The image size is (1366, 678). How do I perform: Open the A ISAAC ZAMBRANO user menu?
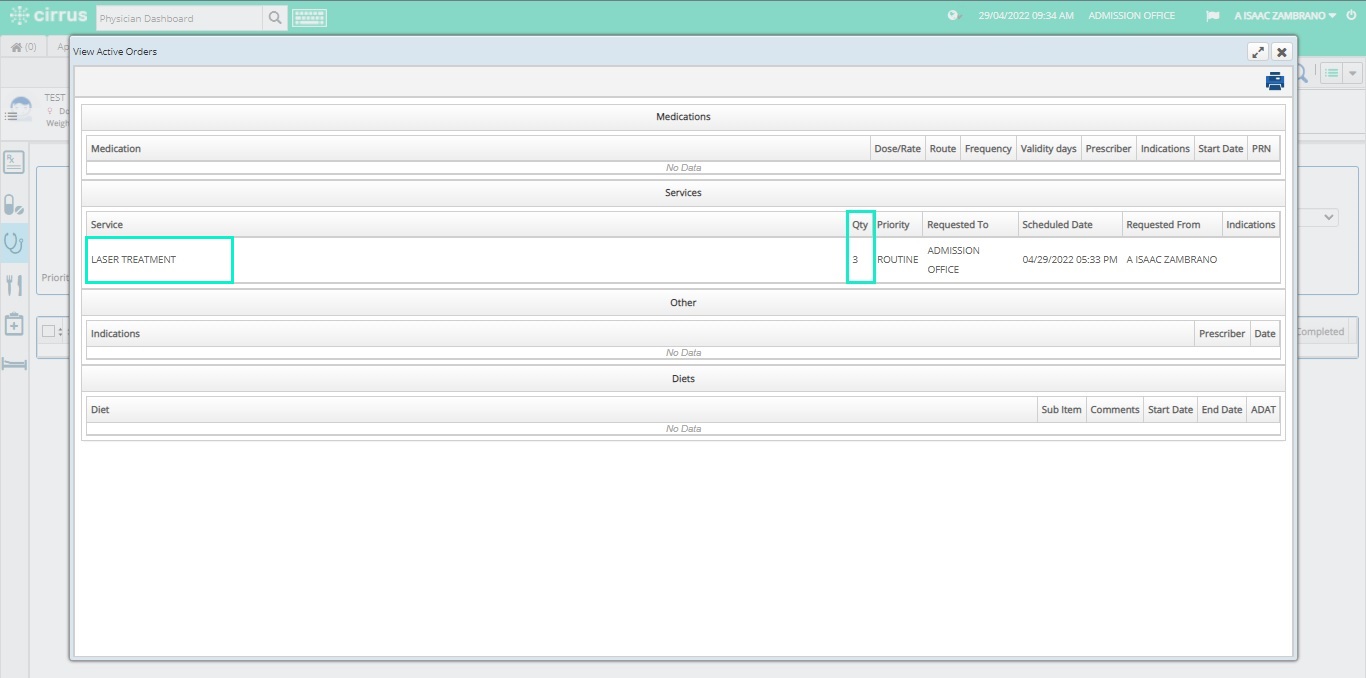click(1285, 16)
